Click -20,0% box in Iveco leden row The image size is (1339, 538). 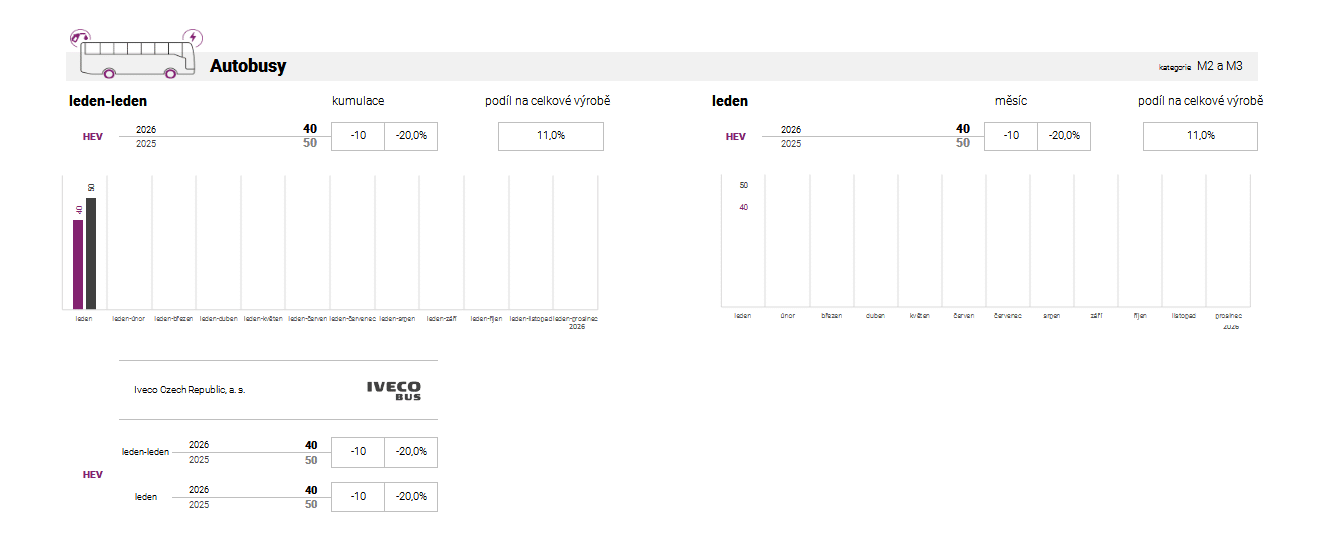coord(411,497)
